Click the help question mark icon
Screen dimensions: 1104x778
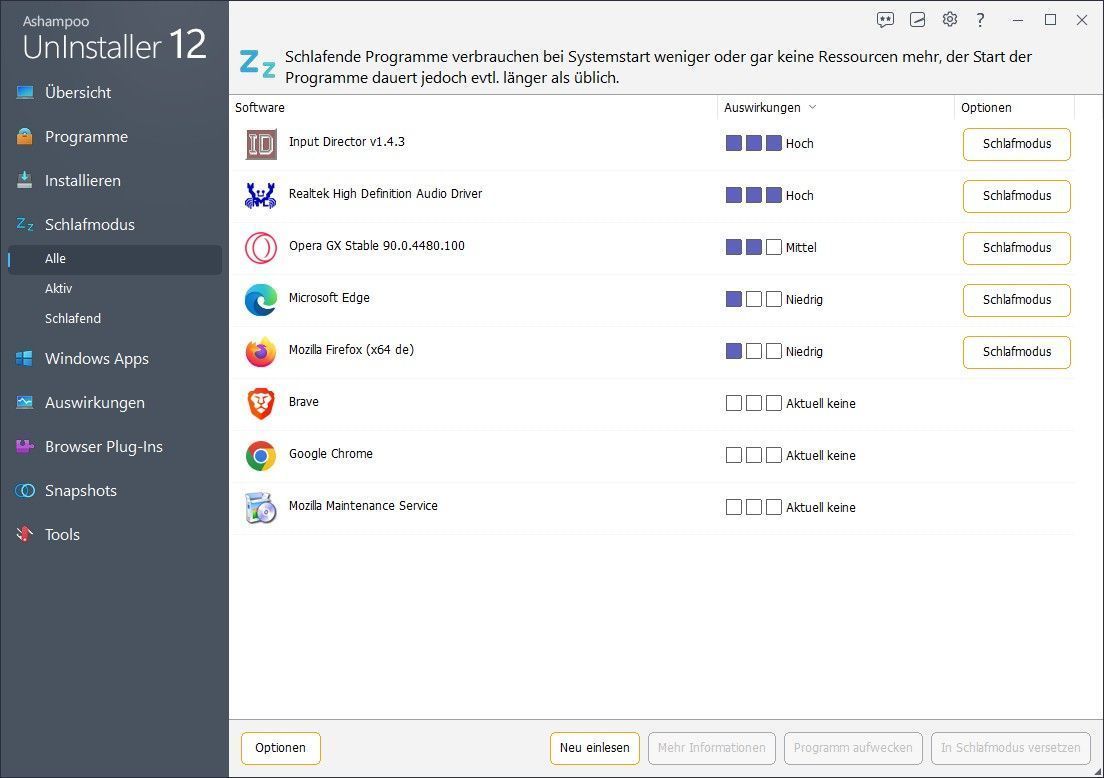pyautogui.click(x=981, y=20)
